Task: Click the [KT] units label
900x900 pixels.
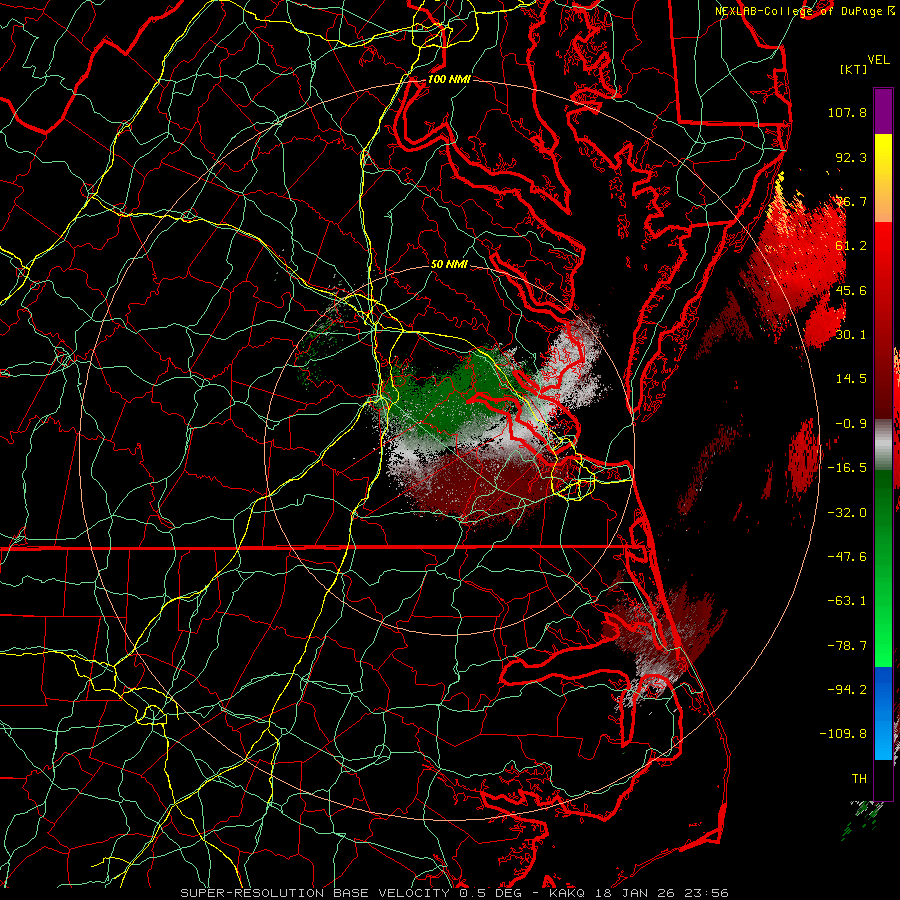Action: (854, 69)
